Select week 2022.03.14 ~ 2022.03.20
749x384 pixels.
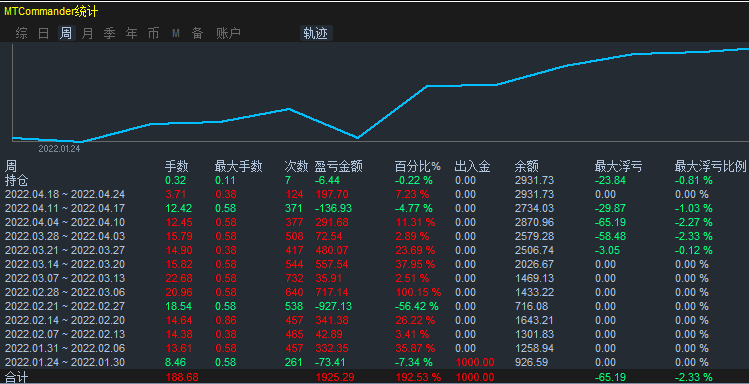65,264
